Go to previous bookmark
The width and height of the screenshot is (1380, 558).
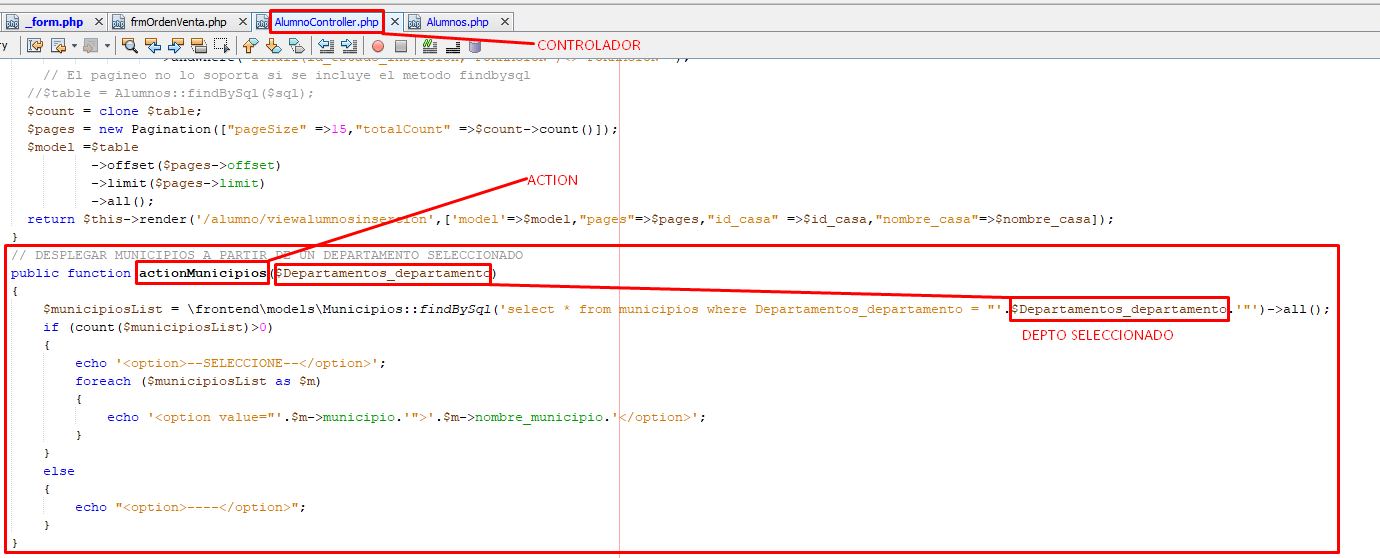[x=250, y=45]
